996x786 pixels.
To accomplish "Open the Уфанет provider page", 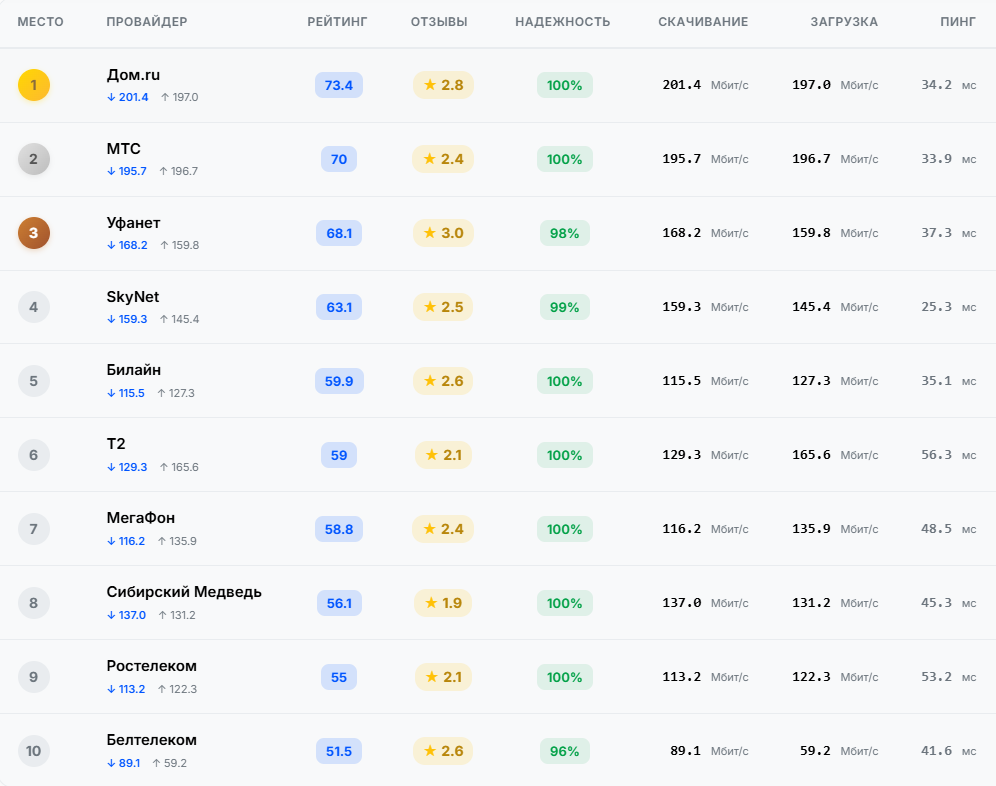I will 133,223.
